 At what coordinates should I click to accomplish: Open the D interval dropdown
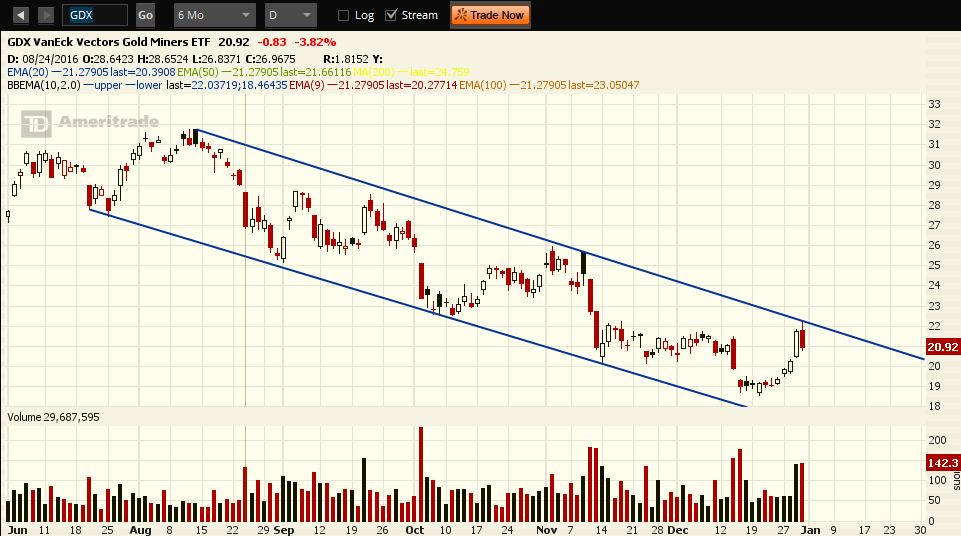pos(291,15)
